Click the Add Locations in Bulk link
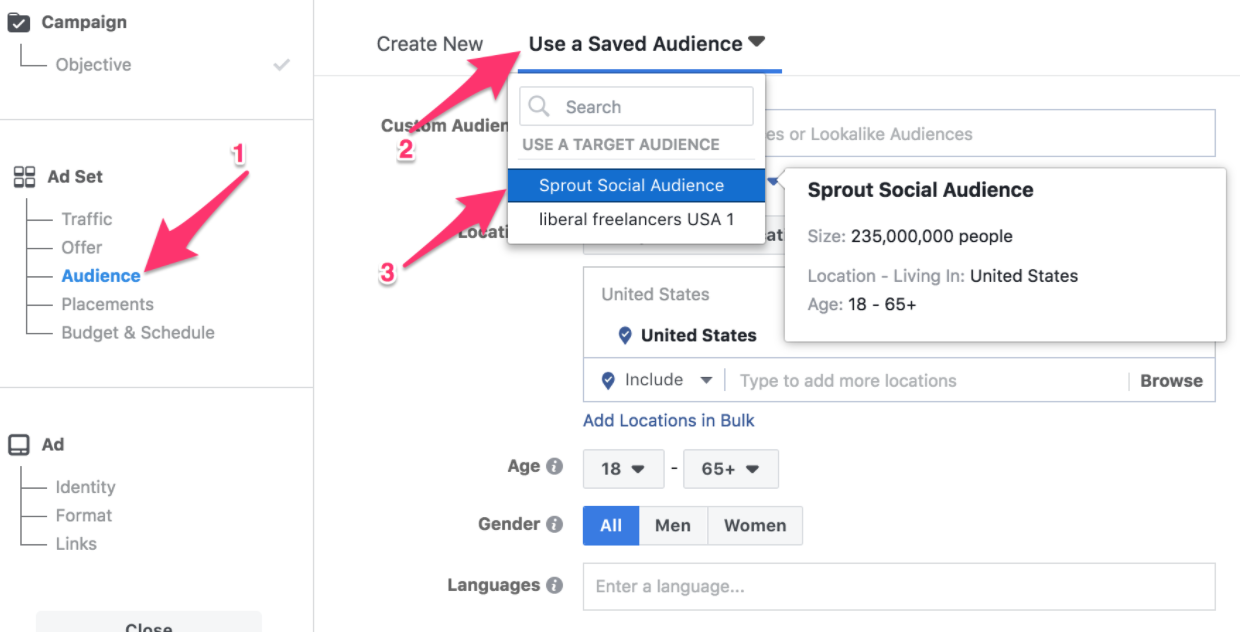 tap(668, 420)
